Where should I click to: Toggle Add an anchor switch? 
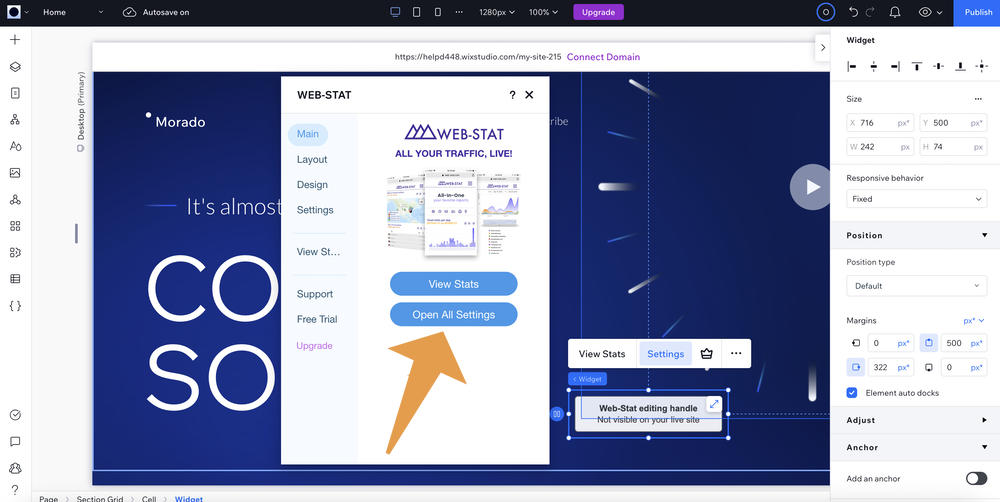976,478
